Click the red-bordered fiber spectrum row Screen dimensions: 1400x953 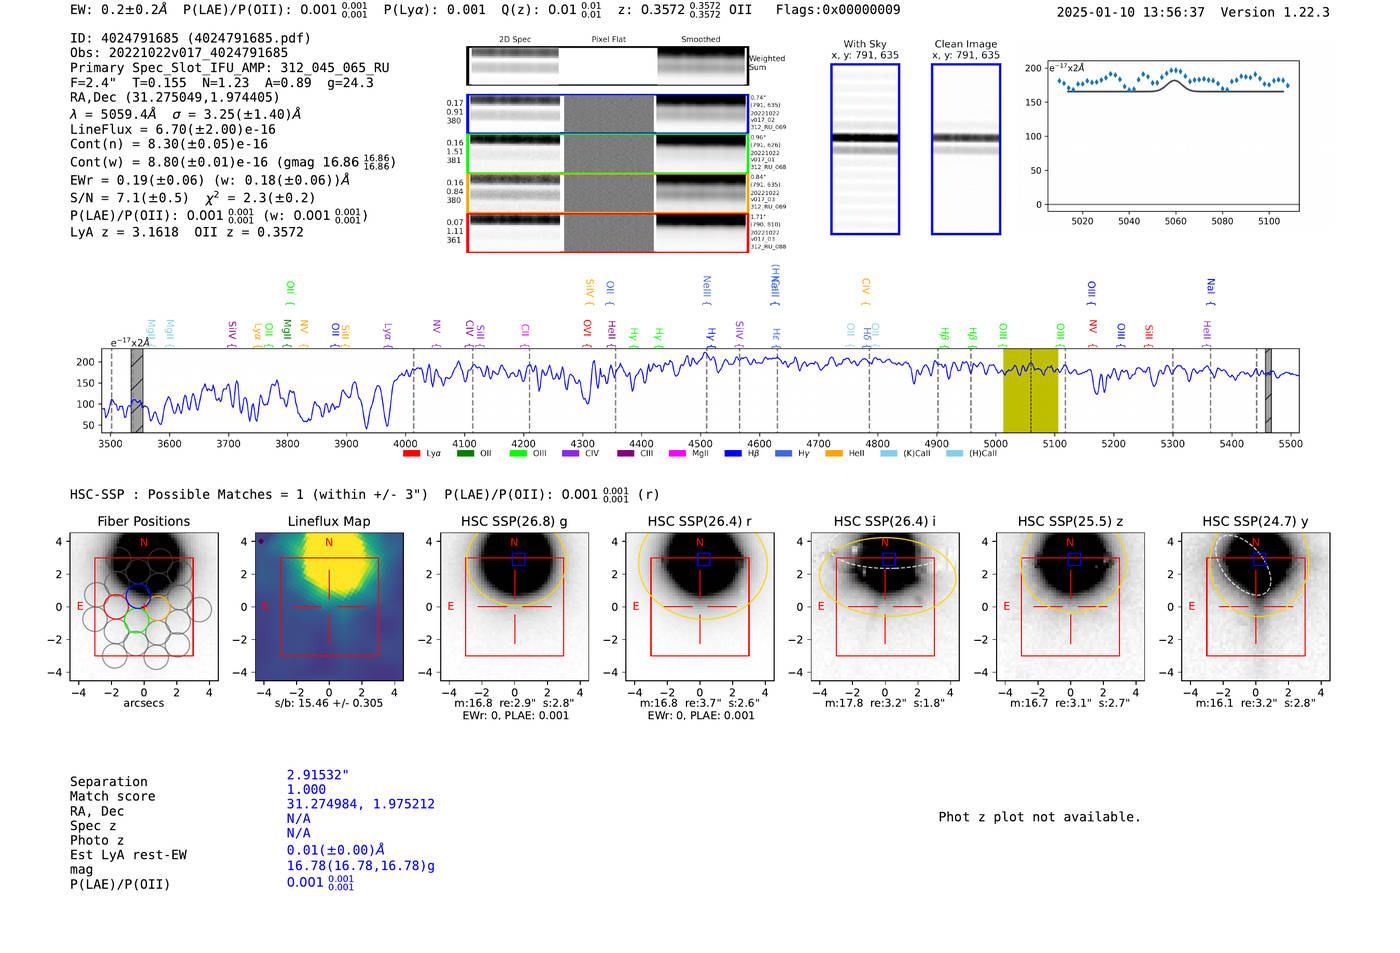(x=608, y=232)
